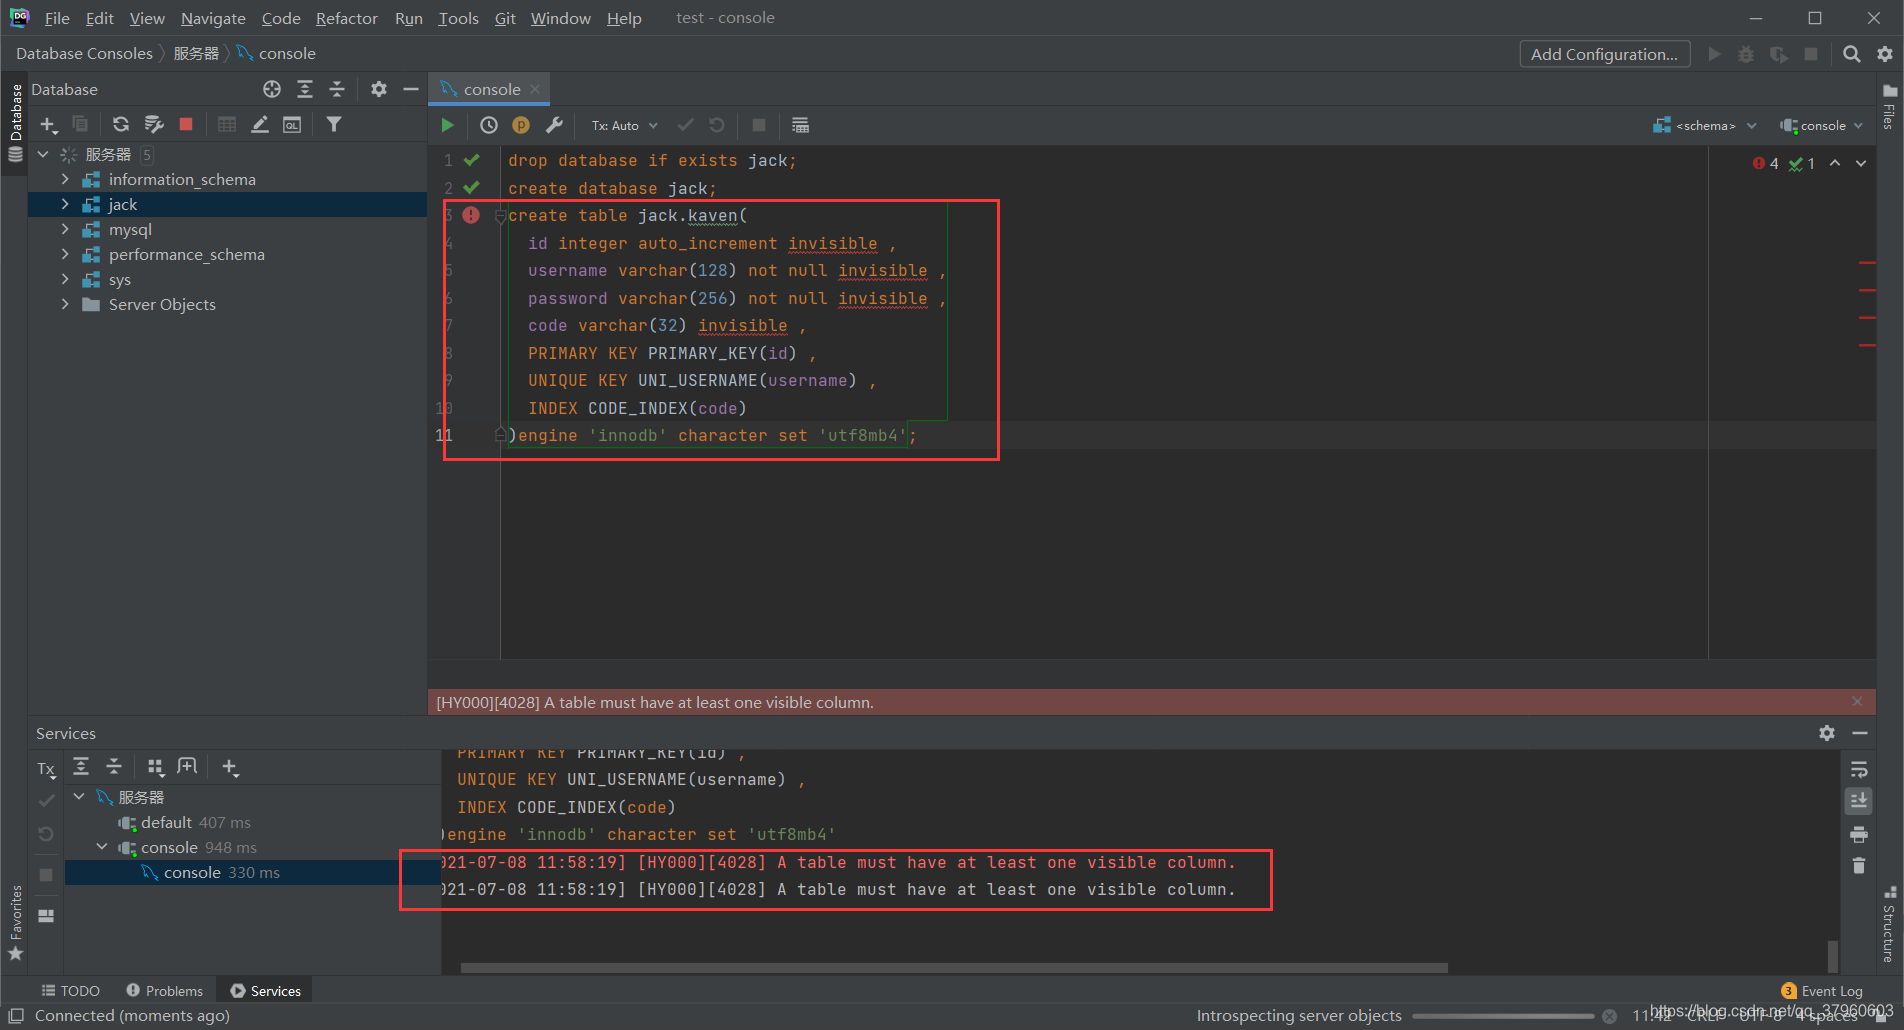Open Tx: Auto transaction mode dropdown
Screen dimensions: 1904x1030
coord(625,125)
